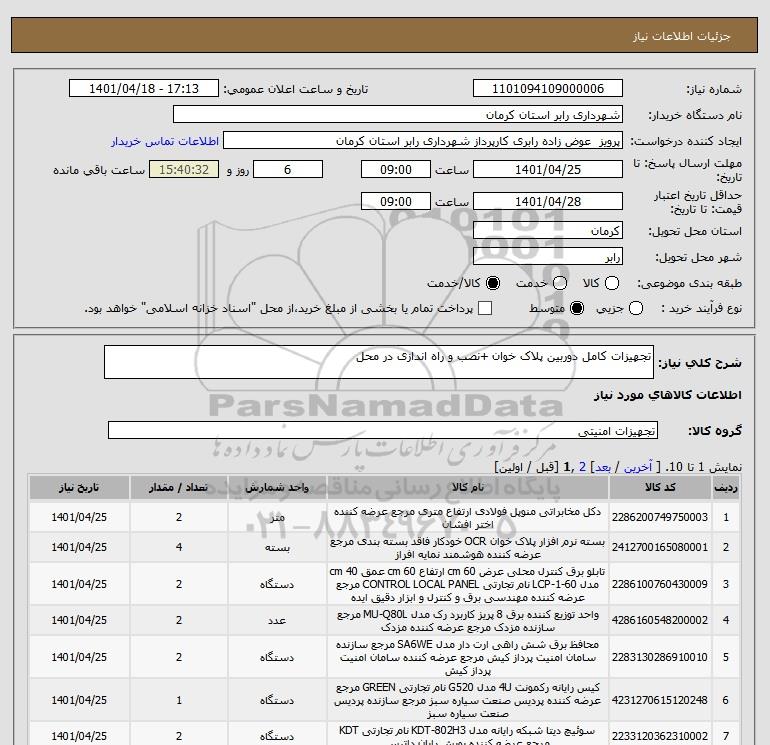Toggle the اسناد خزانه اسلامی payment checkbox

(485, 308)
